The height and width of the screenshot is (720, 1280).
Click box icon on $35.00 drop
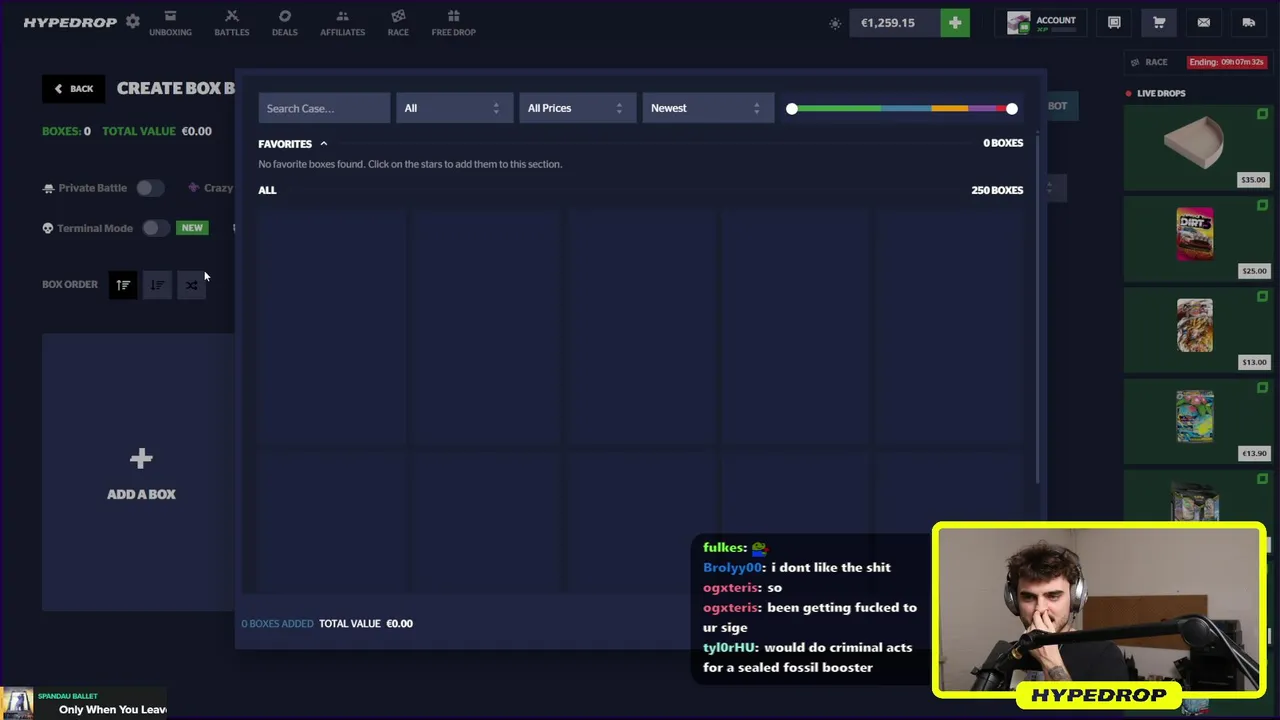tap(1262, 114)
